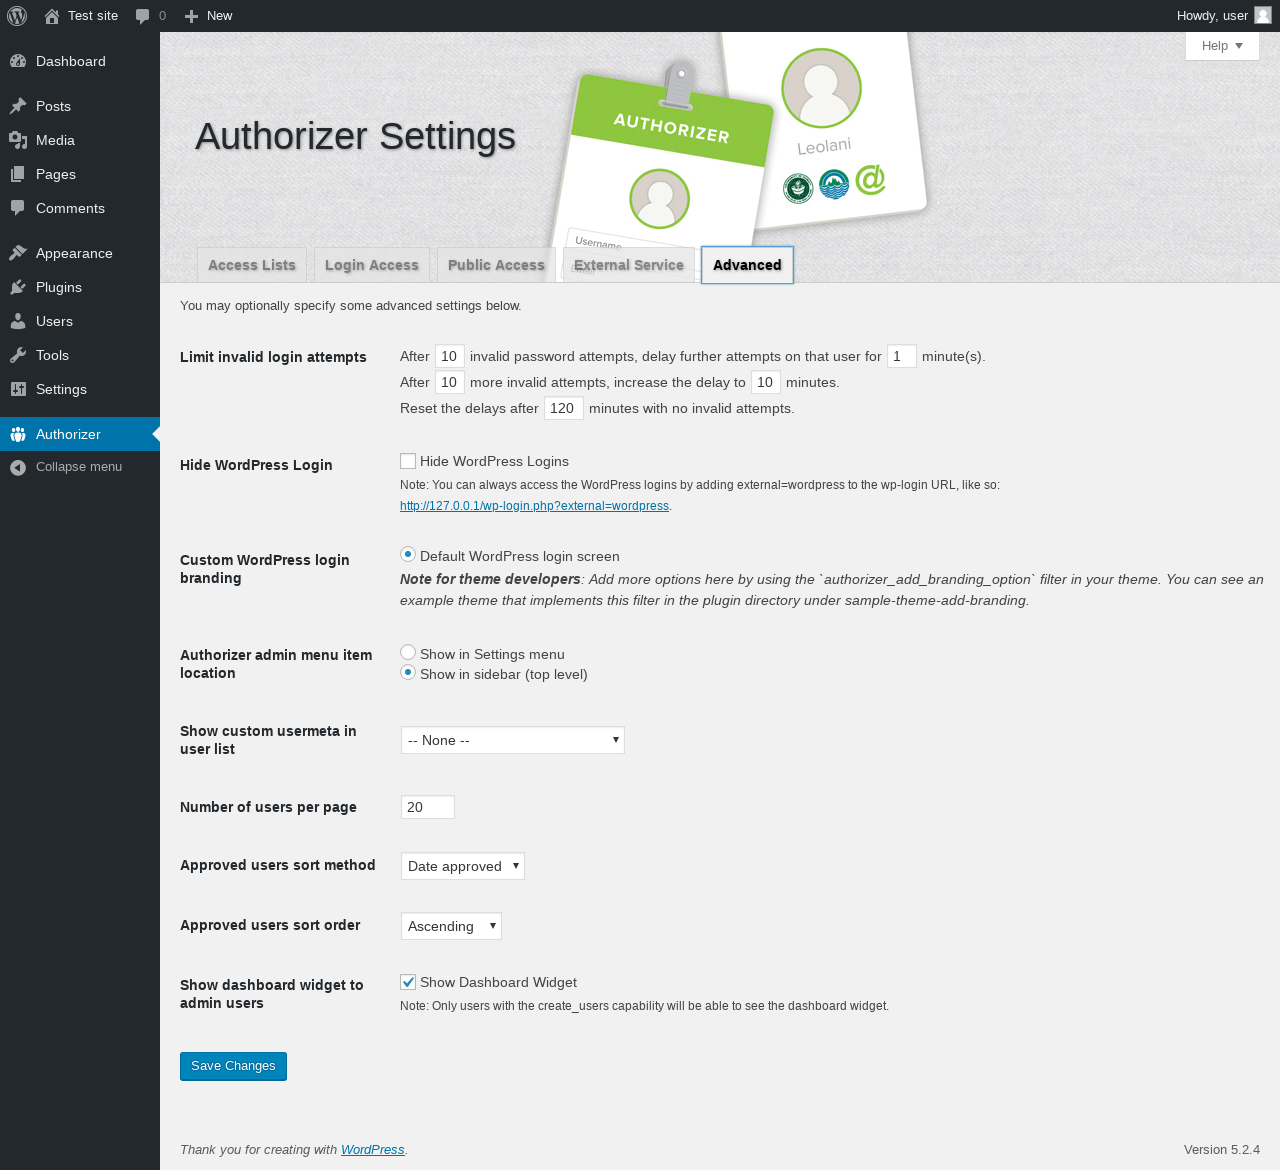The width and height of the screenshot is (1280, 1170).
Task: Click the Comments menu item in sidebar
Action: (x=80, y=208)
